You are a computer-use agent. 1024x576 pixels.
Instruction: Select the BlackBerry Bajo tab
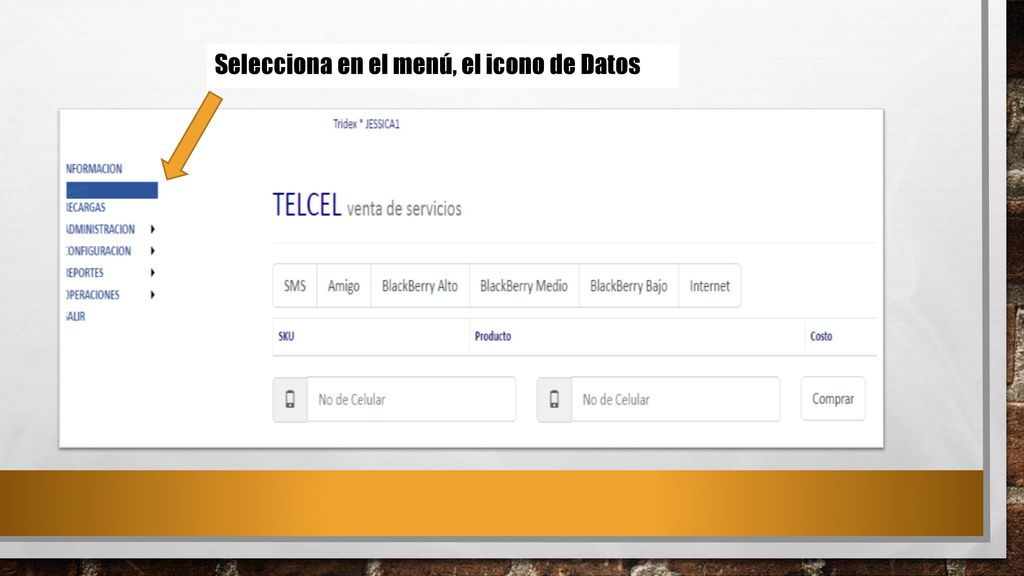[629, 285]
